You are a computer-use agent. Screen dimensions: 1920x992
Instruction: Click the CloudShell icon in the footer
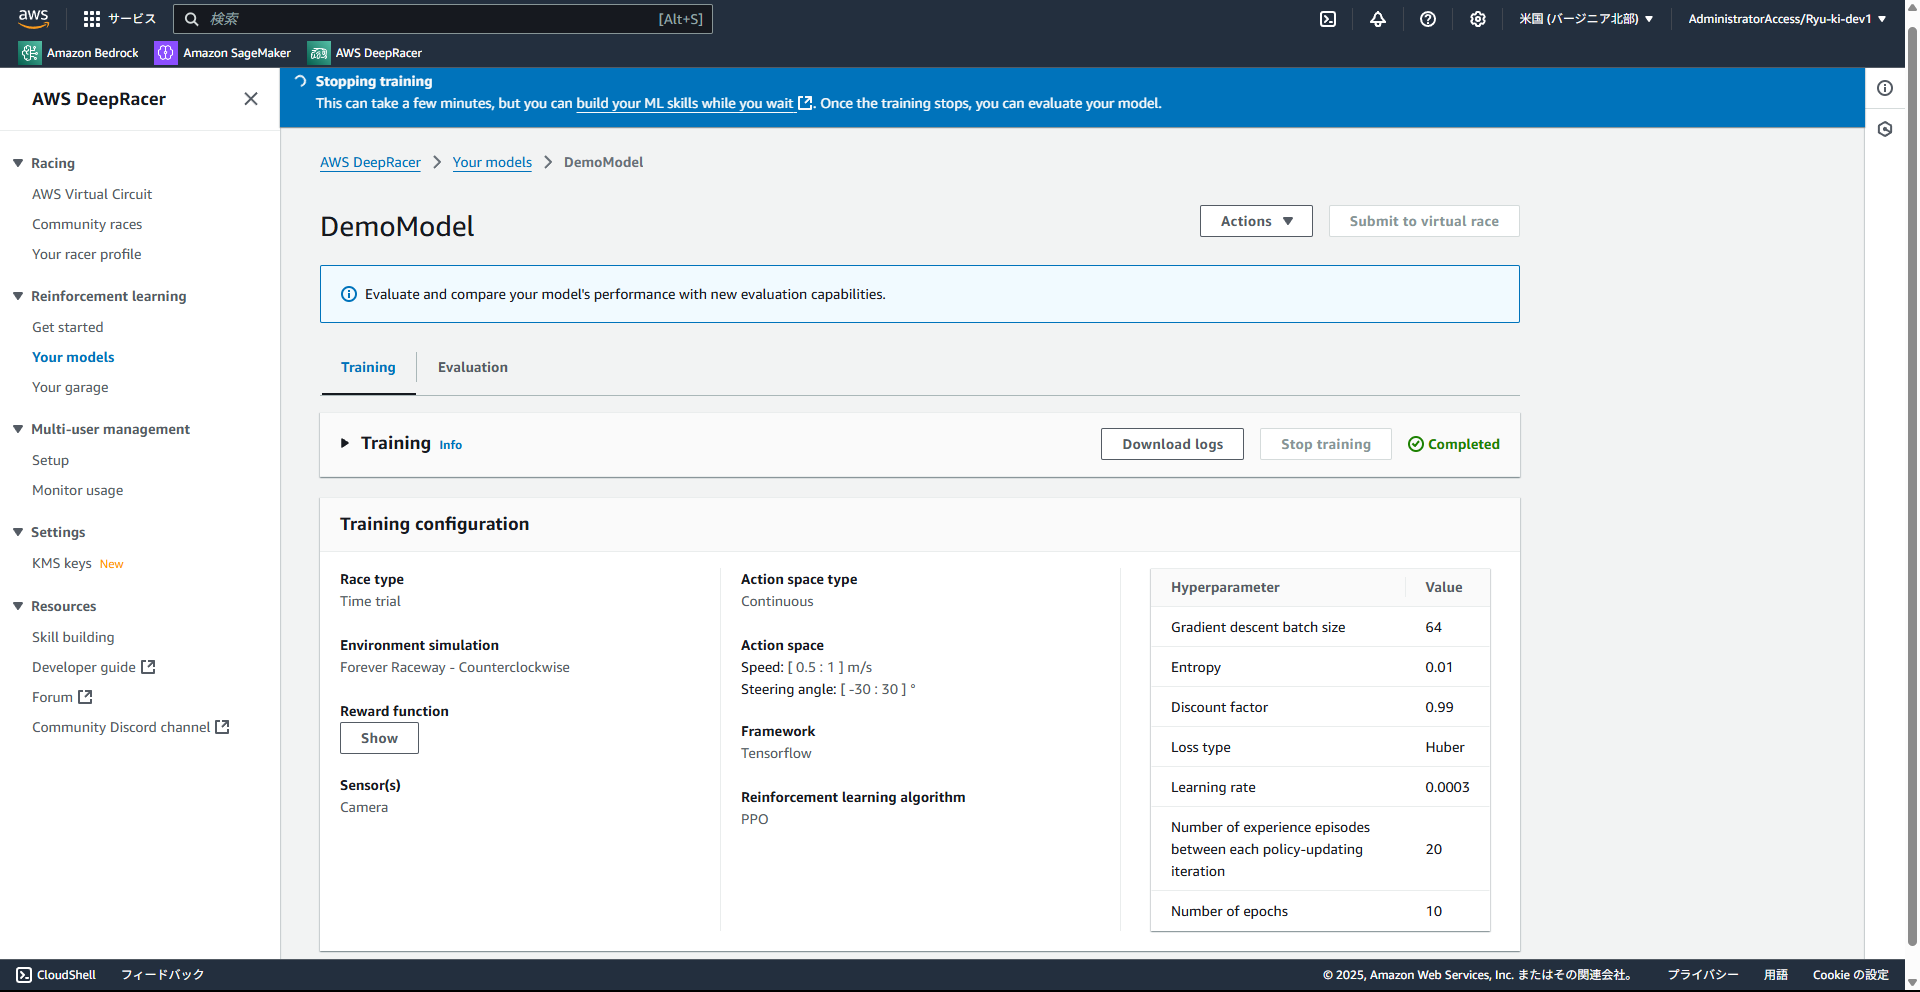point(24,975)
